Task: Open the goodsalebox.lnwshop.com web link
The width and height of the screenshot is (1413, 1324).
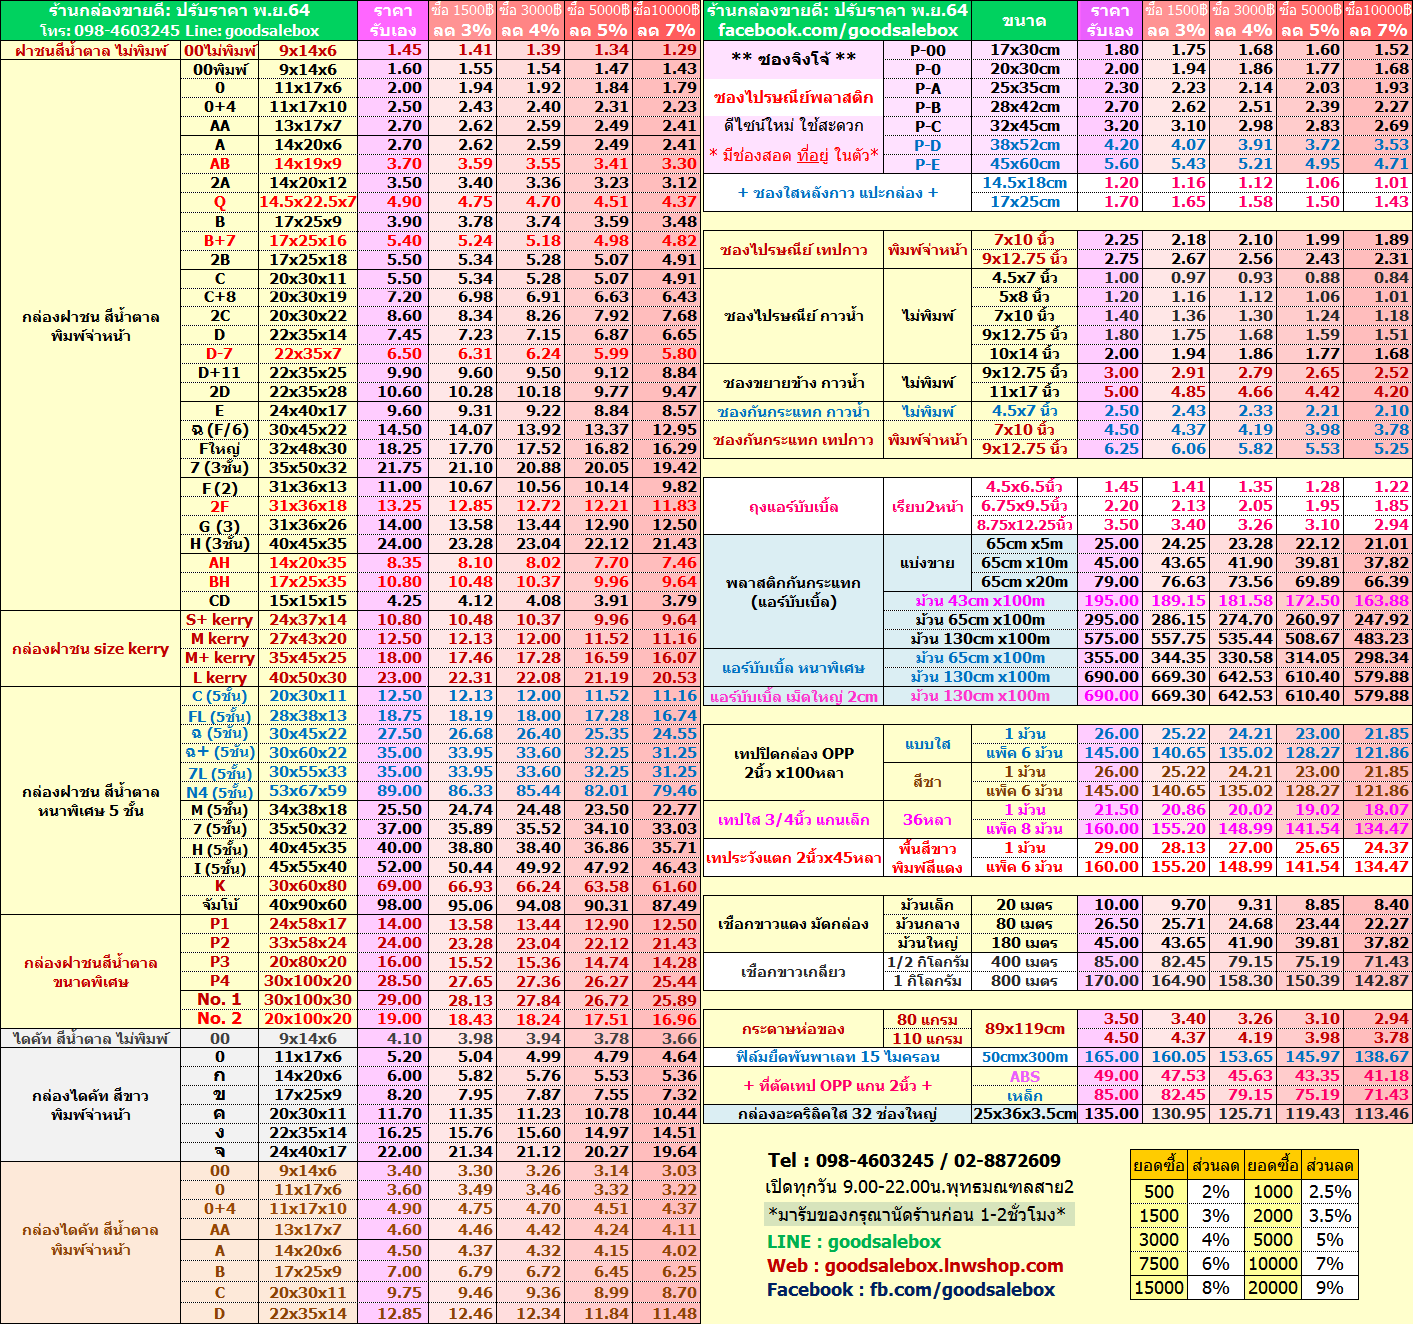Action: (944, 1266)
